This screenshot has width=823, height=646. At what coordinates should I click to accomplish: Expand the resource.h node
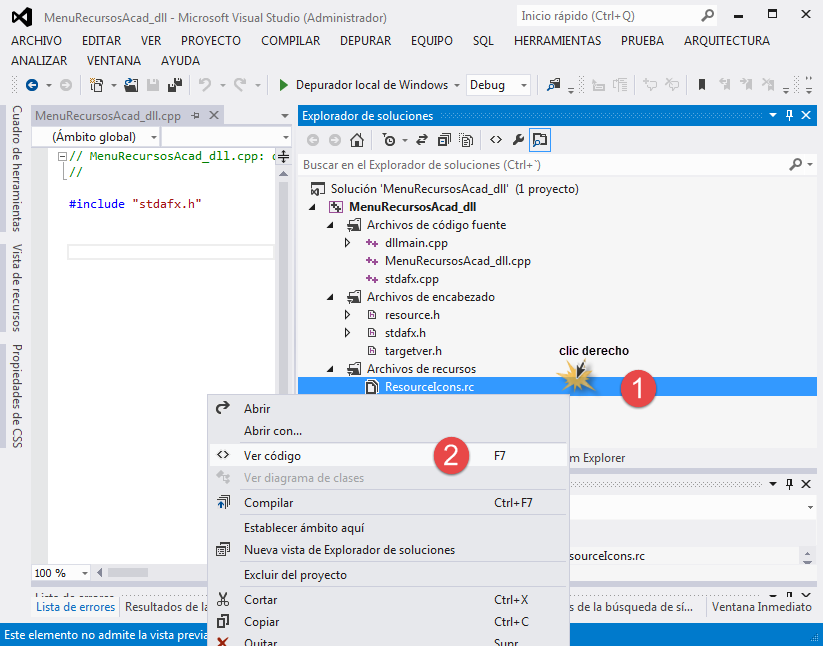tap(347, 315)
